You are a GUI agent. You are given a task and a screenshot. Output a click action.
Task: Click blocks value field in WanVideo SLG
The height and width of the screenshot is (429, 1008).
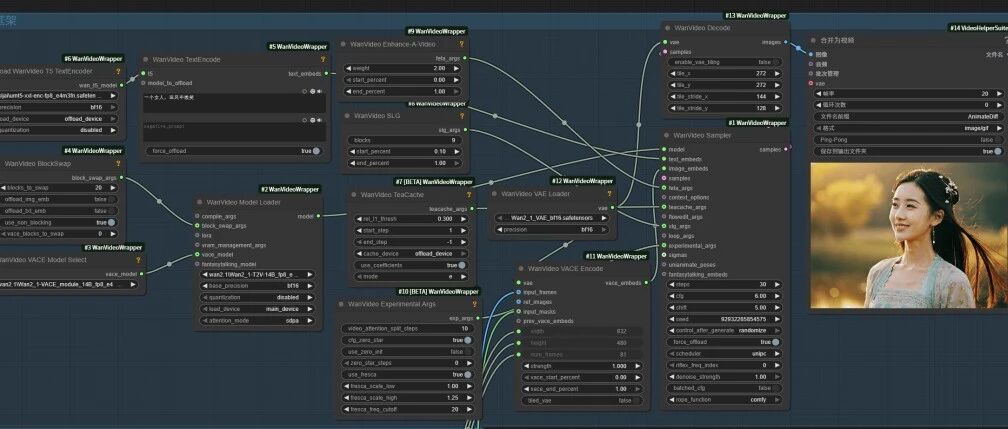point(406,140)
